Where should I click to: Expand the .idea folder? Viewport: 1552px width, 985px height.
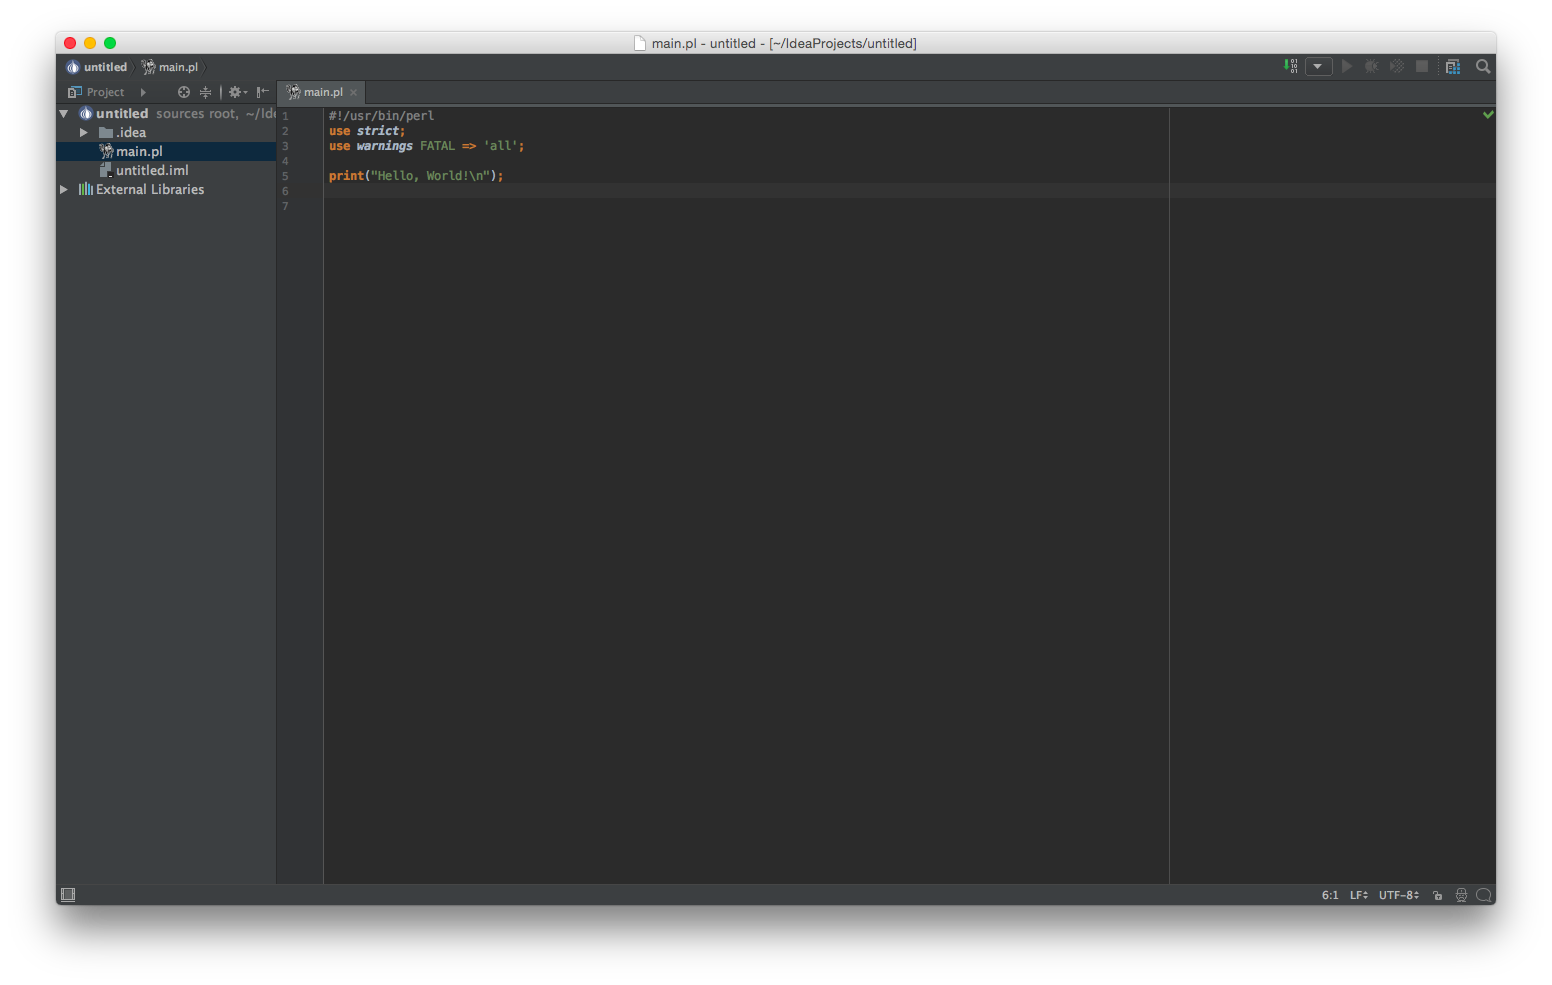pos(84,132)
